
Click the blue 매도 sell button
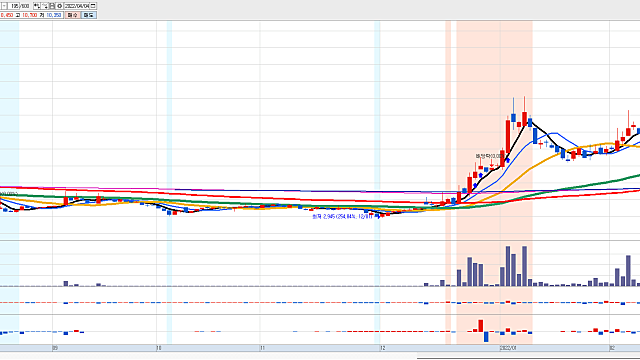tap(89, 15)
